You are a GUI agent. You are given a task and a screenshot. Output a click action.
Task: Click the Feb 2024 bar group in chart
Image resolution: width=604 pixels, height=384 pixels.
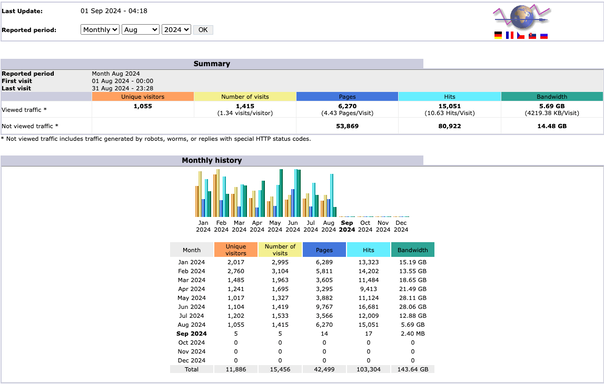click(x=221, y=193)
